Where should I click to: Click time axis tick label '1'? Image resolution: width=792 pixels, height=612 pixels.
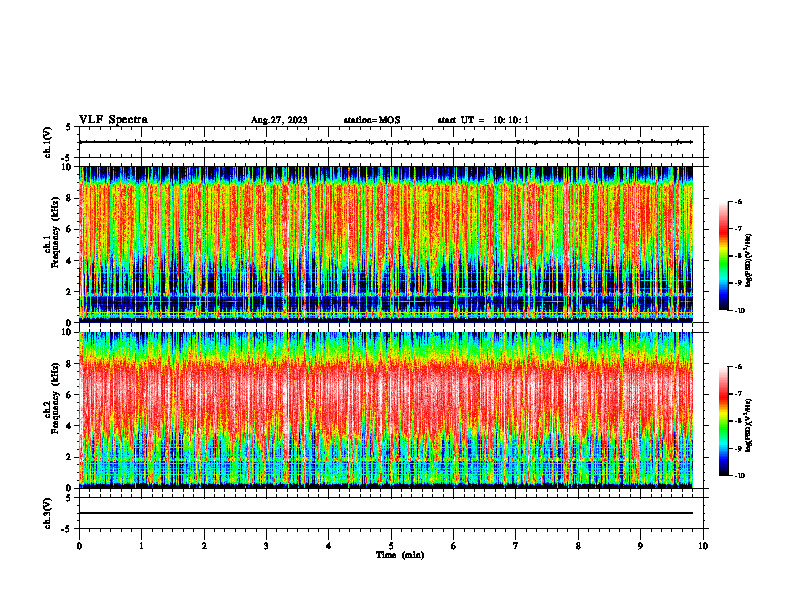141,546
